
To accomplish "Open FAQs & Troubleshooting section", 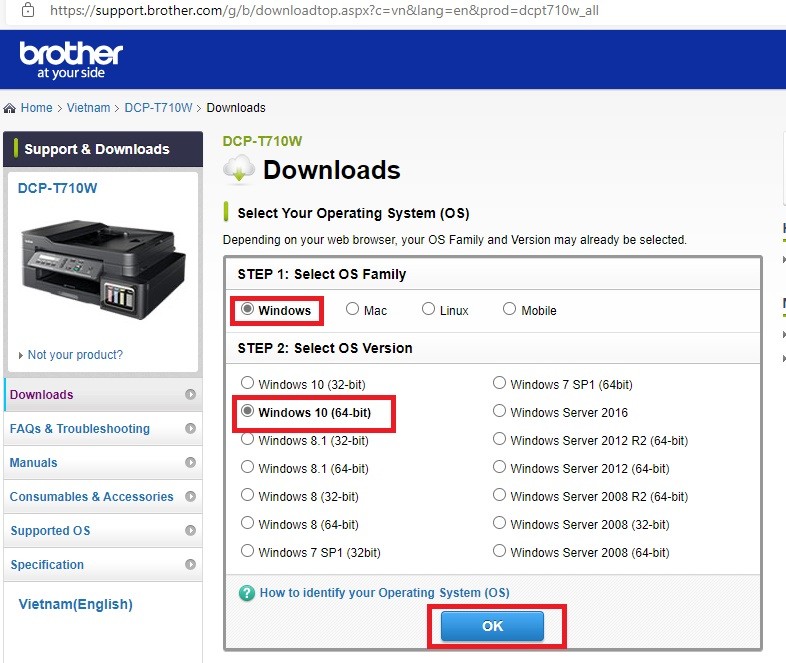I will [103, 428].
